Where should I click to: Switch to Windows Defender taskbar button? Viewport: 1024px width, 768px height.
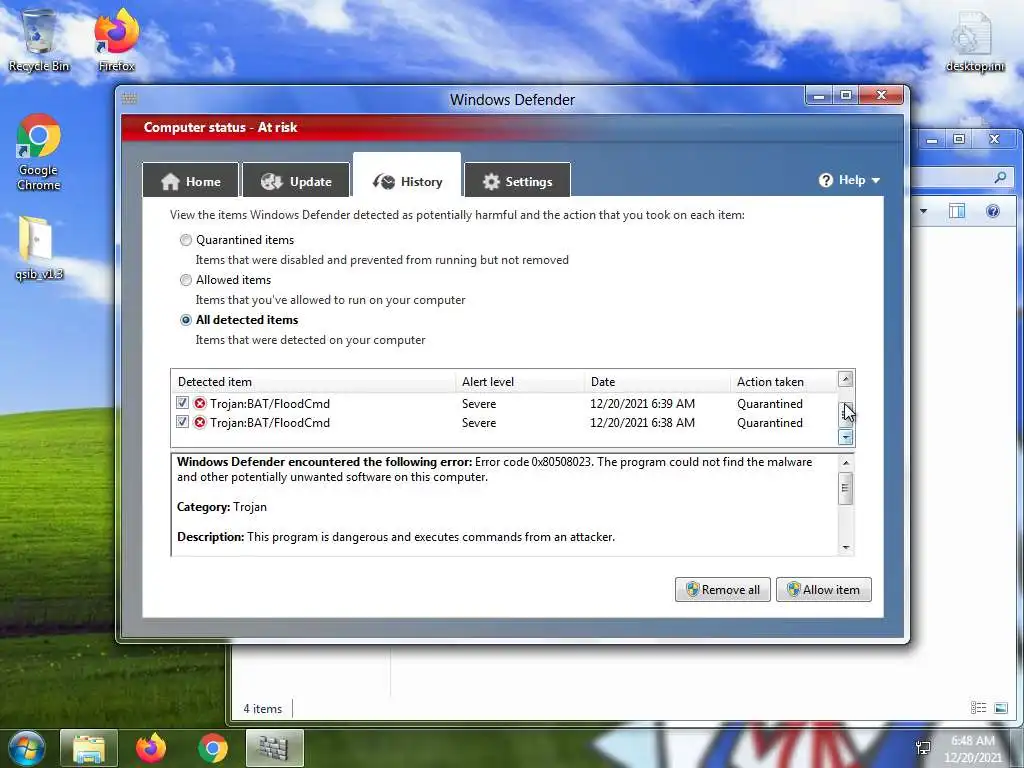(274, 748)
